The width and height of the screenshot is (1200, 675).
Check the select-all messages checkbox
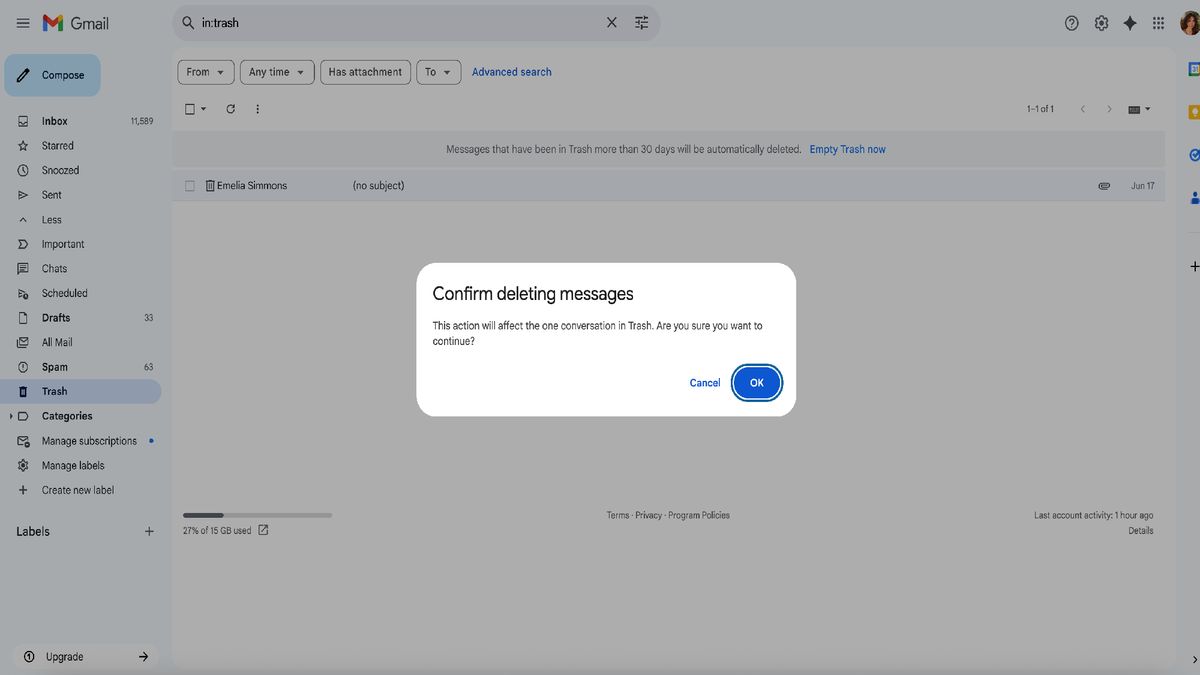[188, 108]
